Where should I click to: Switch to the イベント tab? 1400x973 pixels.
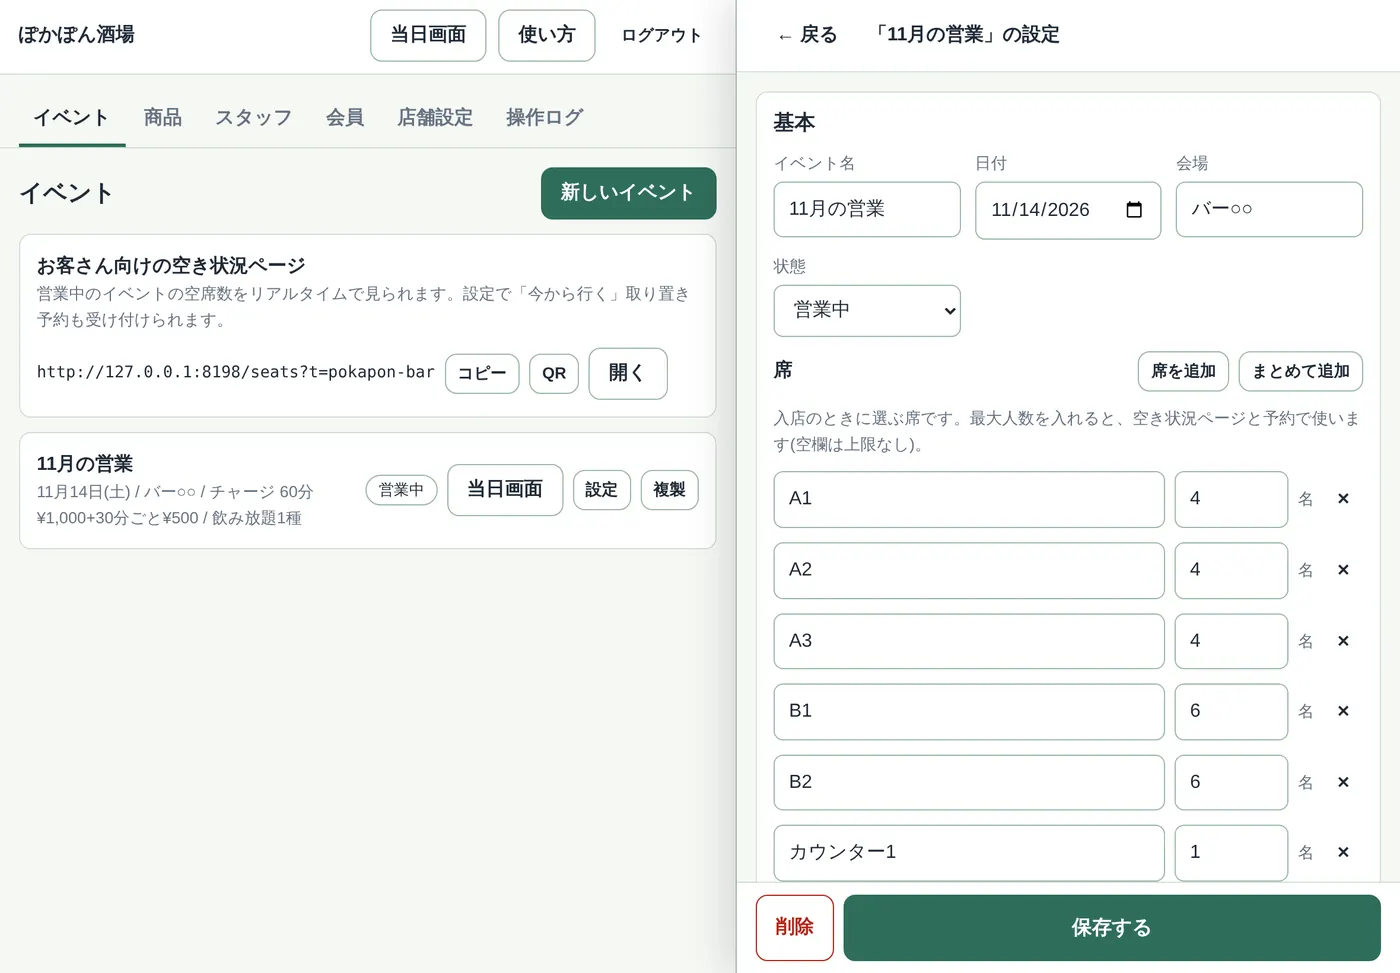[71, 118]
